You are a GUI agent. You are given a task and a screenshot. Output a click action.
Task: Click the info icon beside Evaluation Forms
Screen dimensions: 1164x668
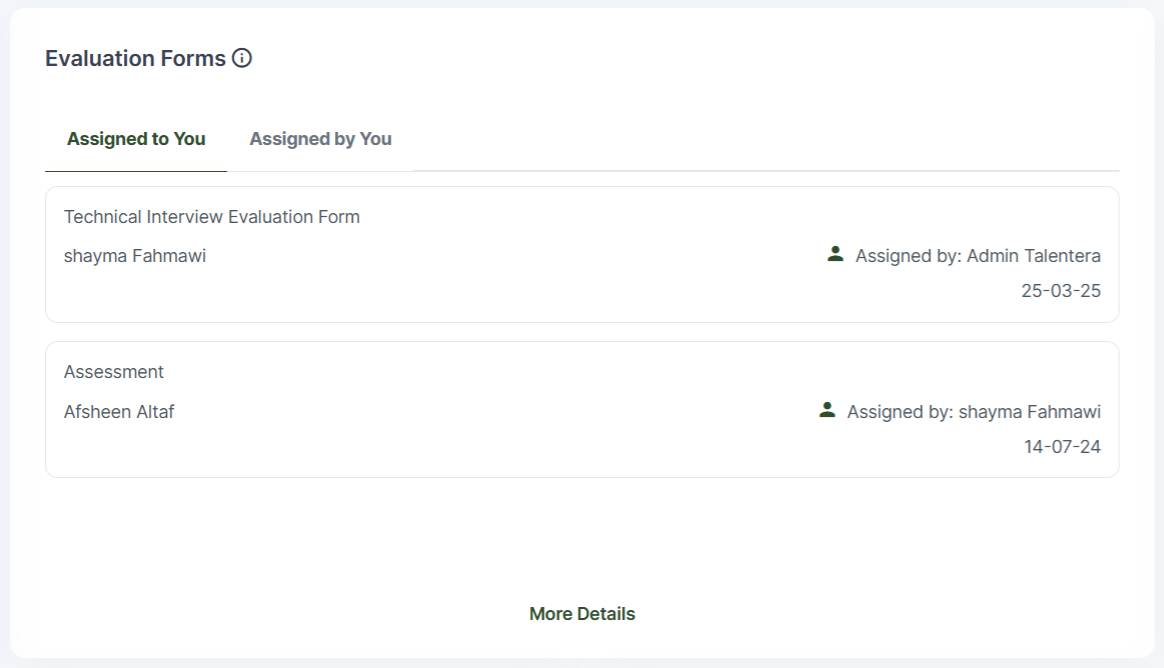242,58
